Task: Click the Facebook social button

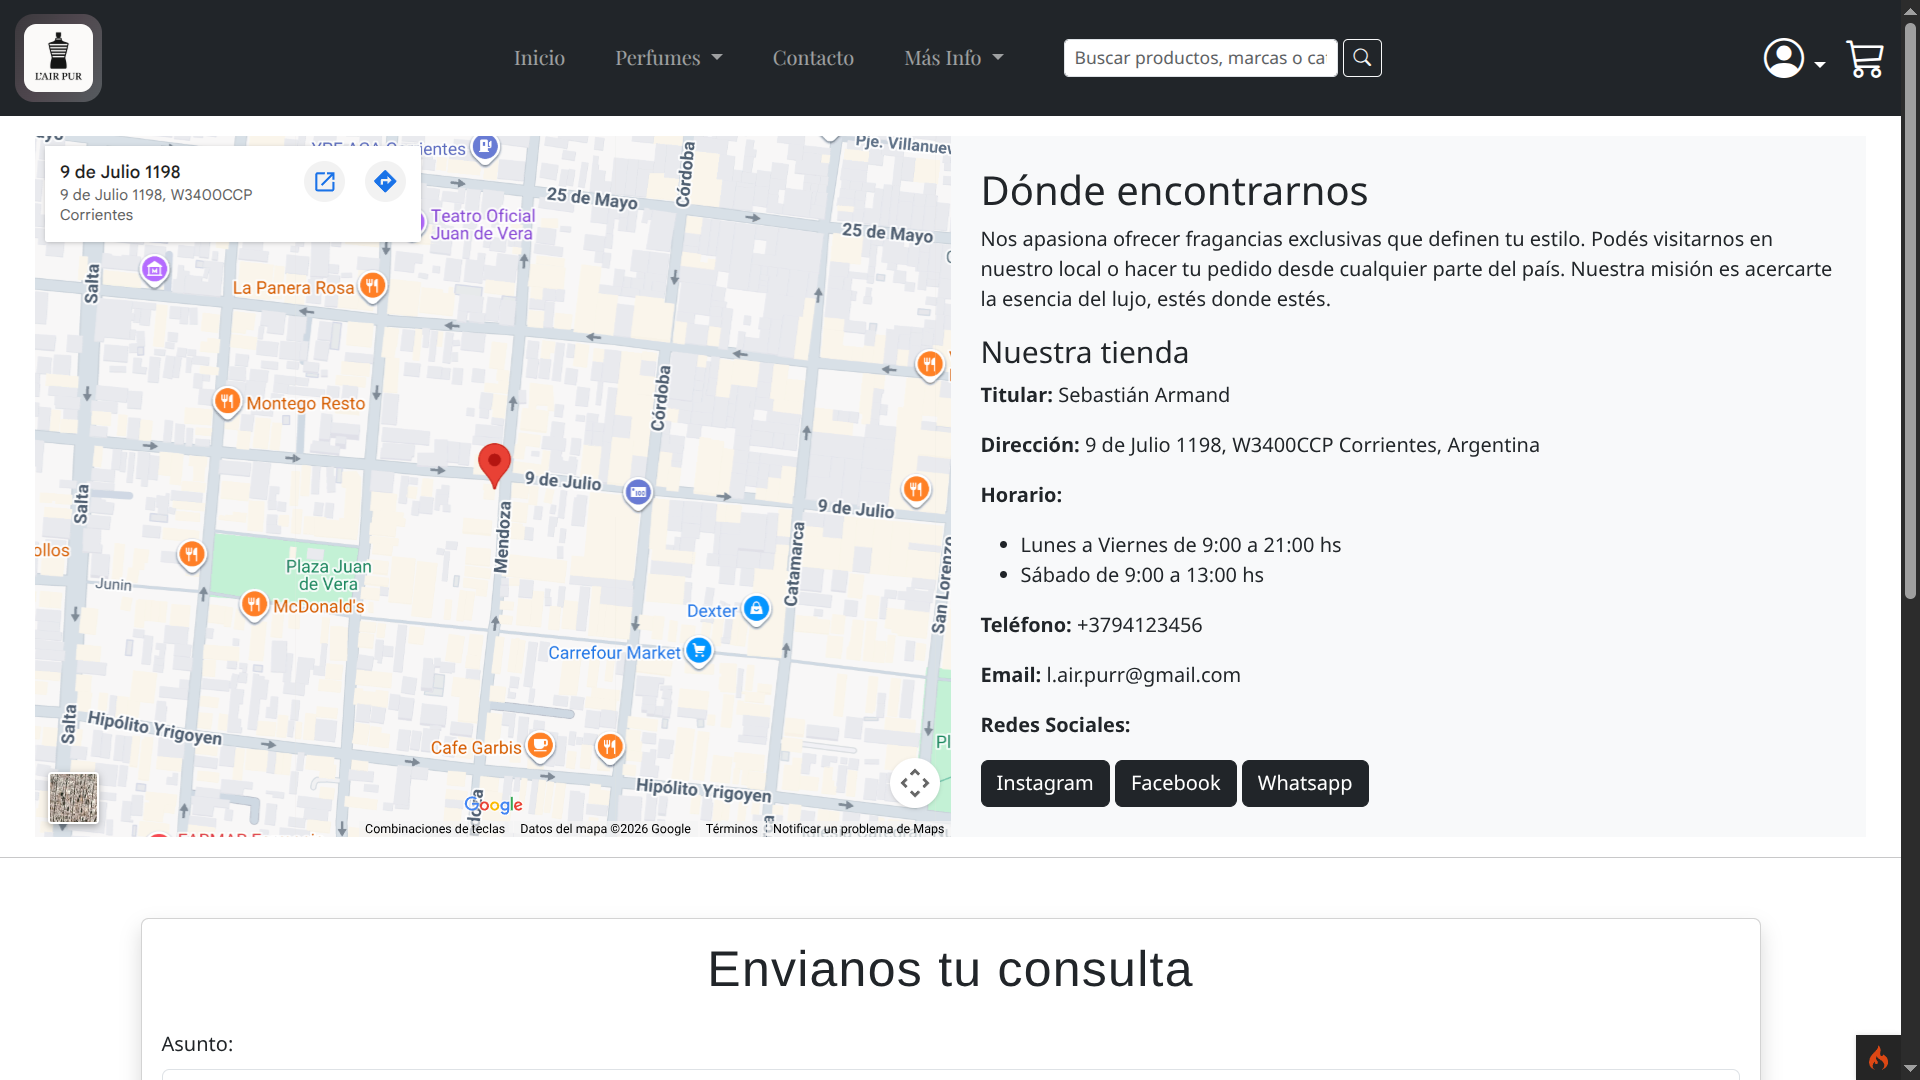Action: pyautogui.click(x=1176, y=783)
